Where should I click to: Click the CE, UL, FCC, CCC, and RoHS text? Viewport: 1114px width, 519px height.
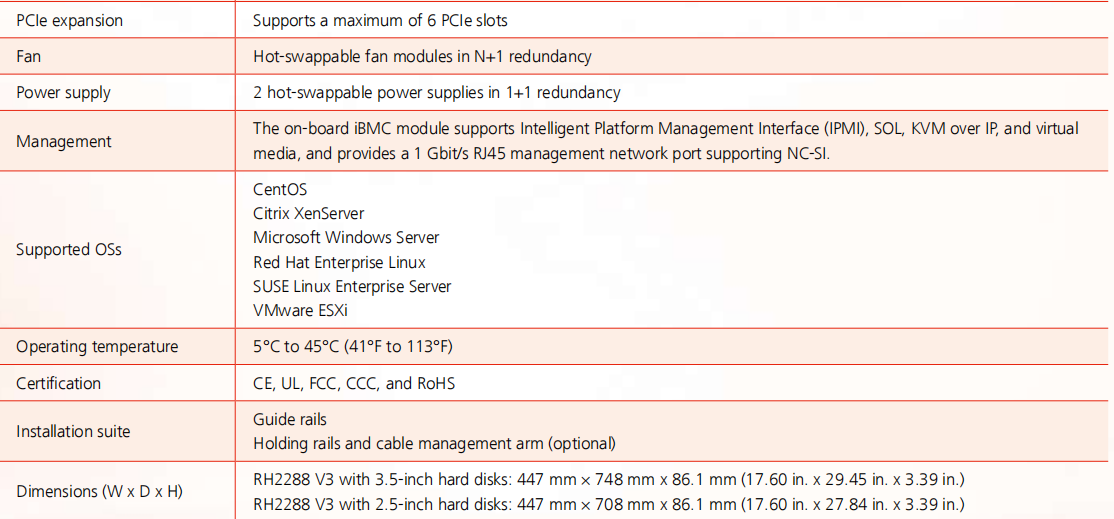(354, 383)
